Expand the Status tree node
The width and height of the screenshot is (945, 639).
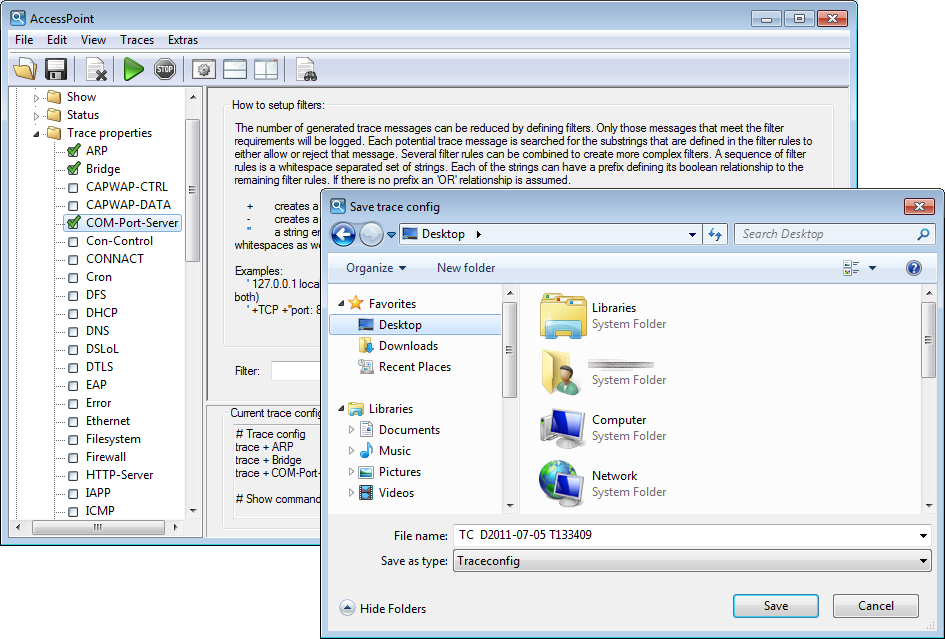click(38, 115)
